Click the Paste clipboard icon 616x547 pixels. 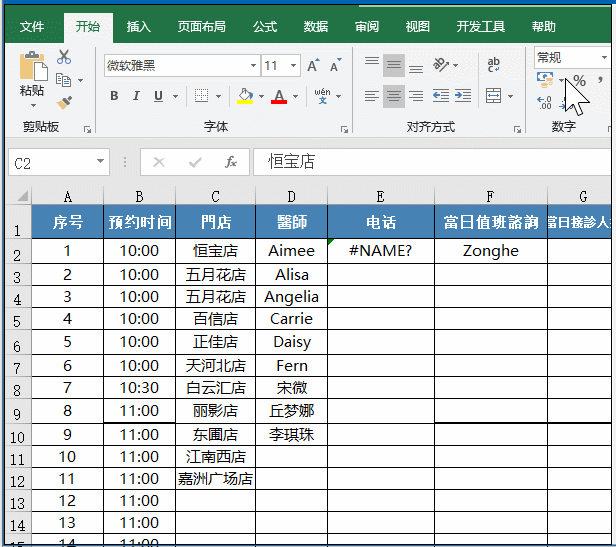click(32, 74)
